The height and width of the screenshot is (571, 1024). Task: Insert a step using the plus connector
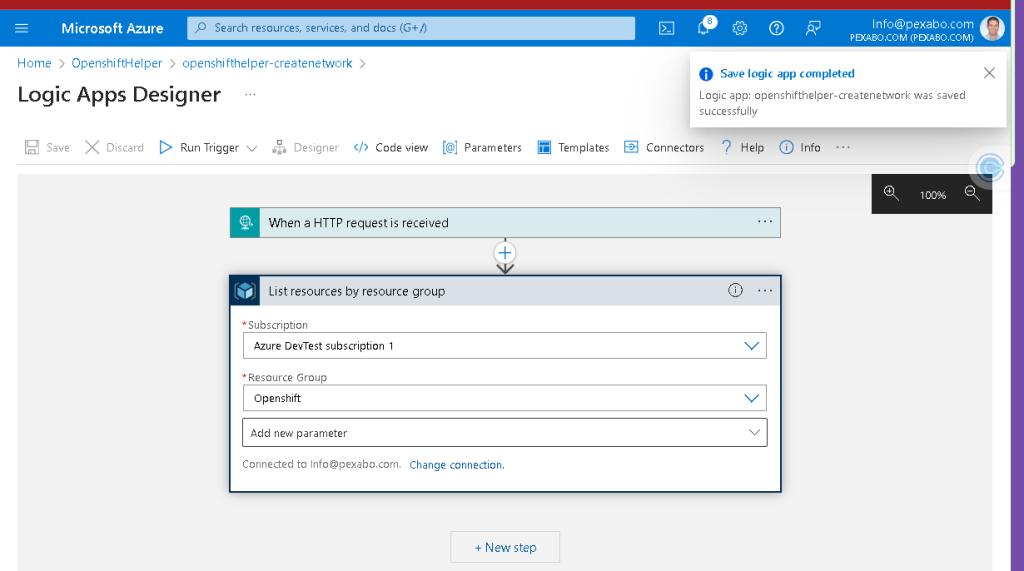click(x=505, y=253)
